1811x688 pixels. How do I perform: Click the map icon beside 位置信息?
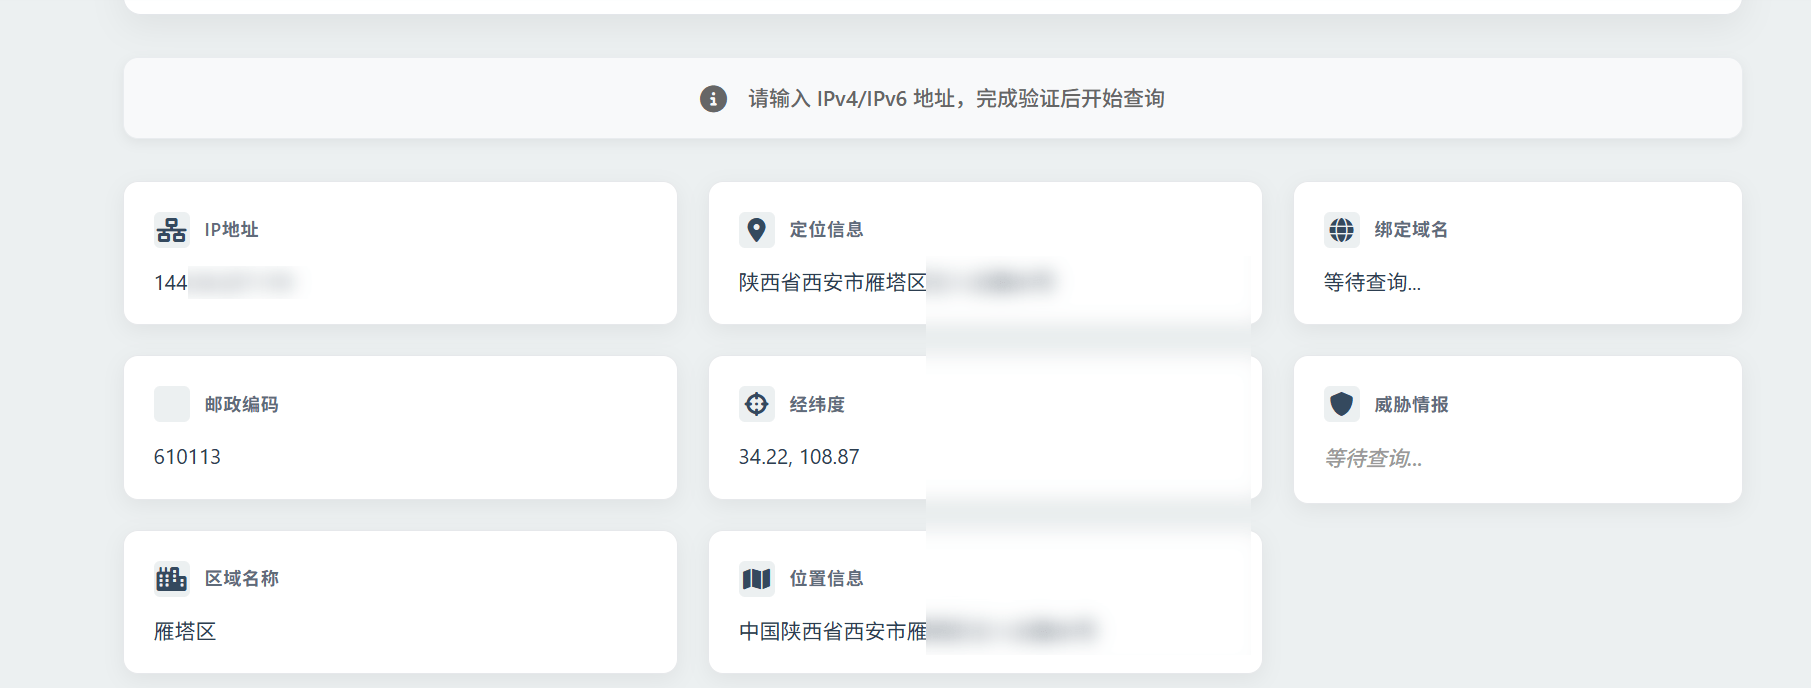click(x=757, y=578)
